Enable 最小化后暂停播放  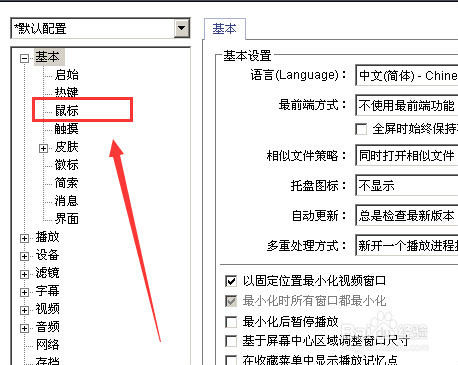pos(231,322)
